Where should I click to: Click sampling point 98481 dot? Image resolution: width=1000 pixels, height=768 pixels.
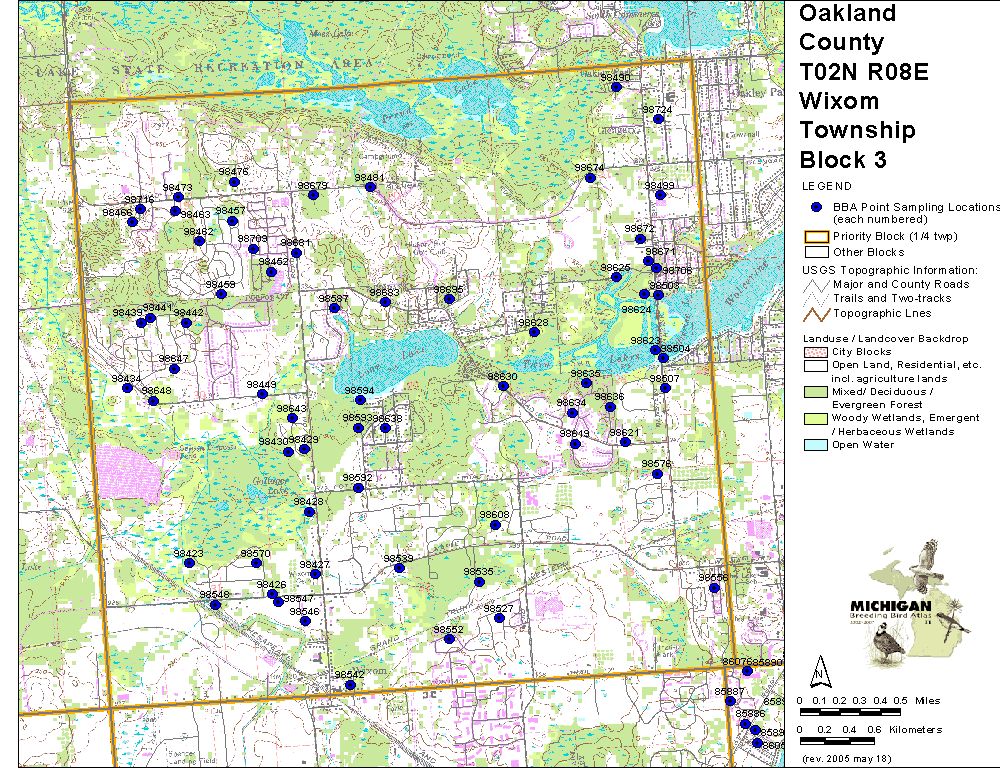pyautogui.click(x=370, y=187)
